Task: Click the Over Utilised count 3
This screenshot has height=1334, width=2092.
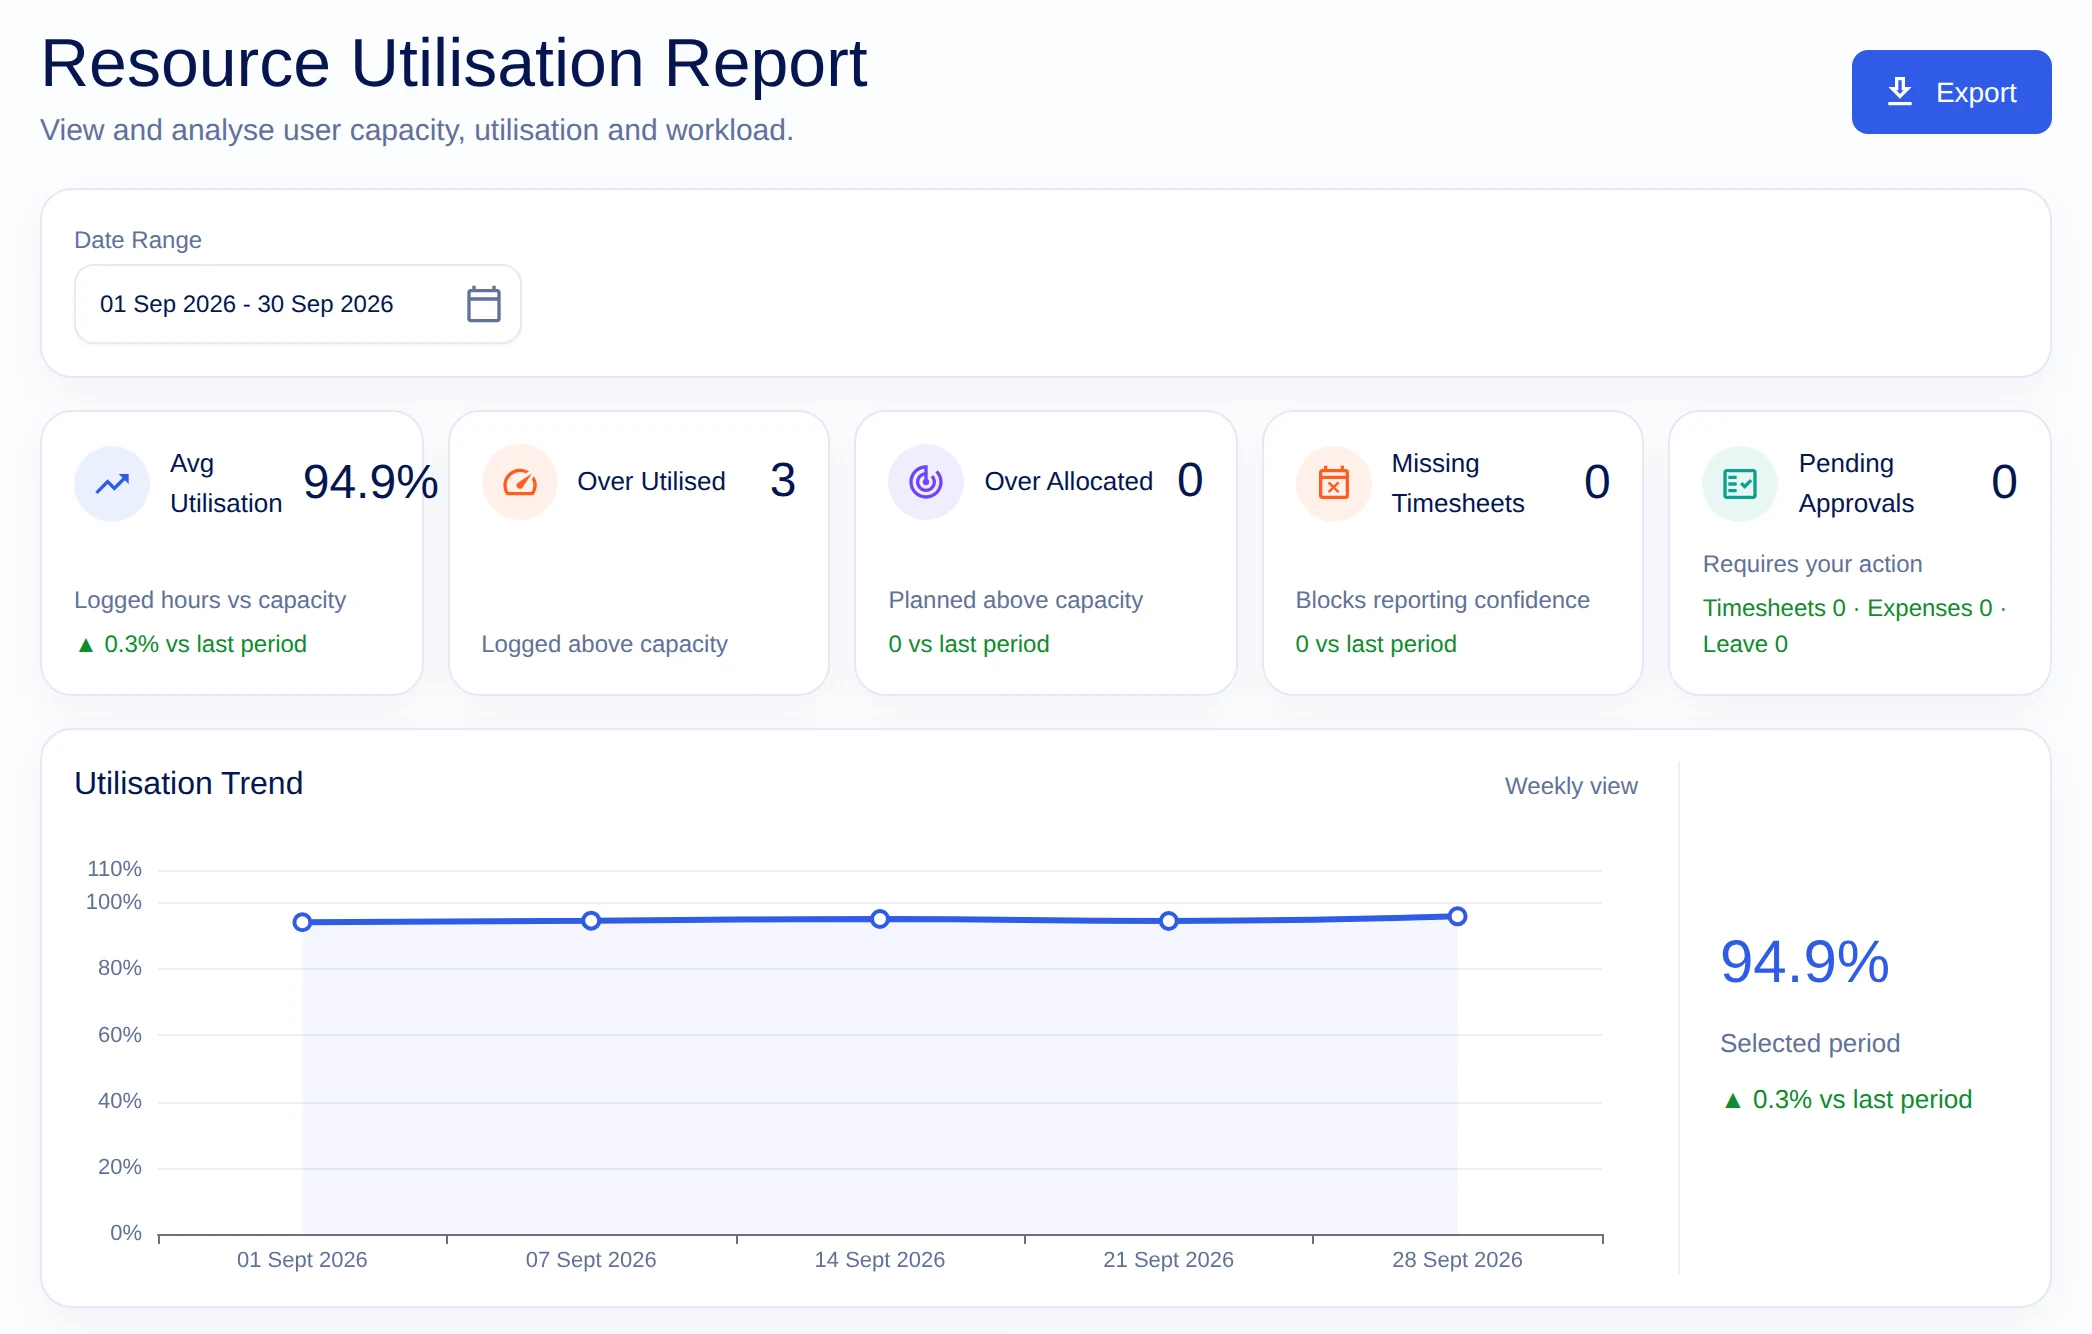Action: coord(783,481)
